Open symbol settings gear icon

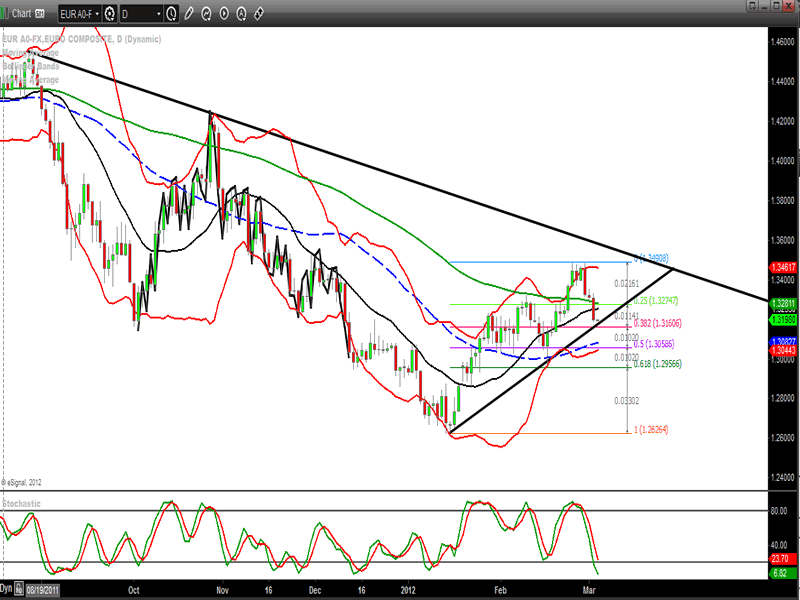(x=109, y=14)
